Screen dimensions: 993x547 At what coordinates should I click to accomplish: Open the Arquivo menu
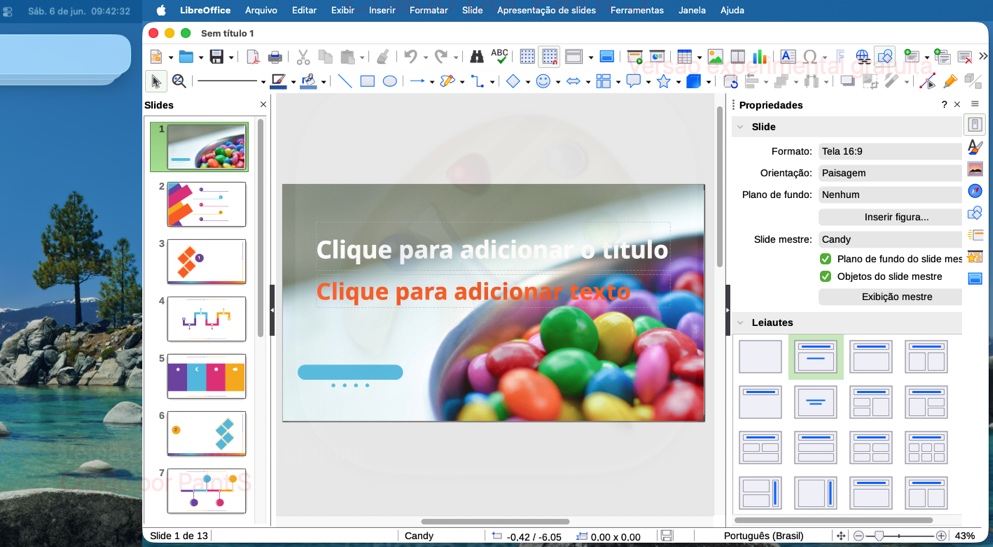coord(261,10)
